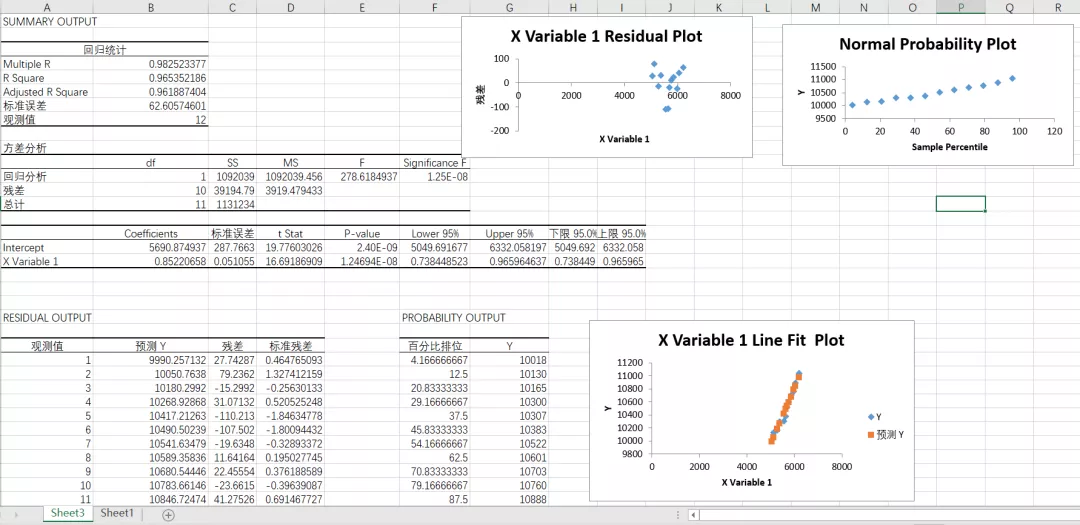Select the 标准残差 column header cell
The height and width of the screenshot is (525, 1080).
pos(290,346)
